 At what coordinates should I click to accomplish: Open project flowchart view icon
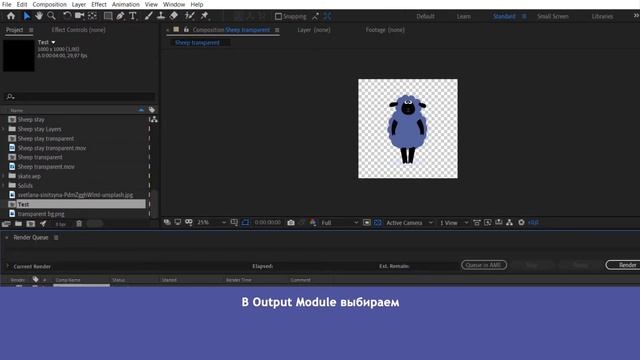click(153, 119)
